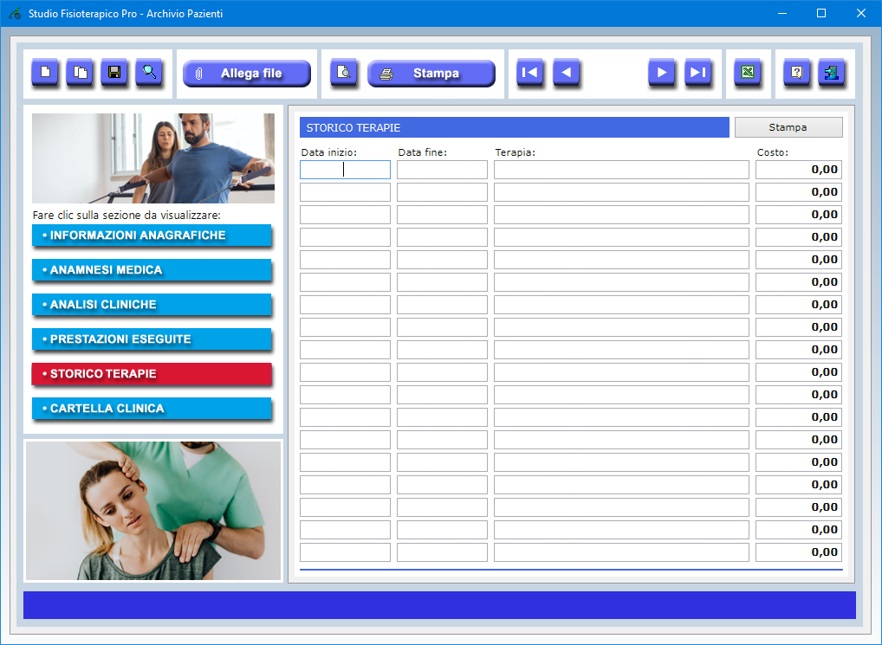Click 'Fare clic sulla sezione da visualizzare' text

pyautogui.click(x=127, y=215)
